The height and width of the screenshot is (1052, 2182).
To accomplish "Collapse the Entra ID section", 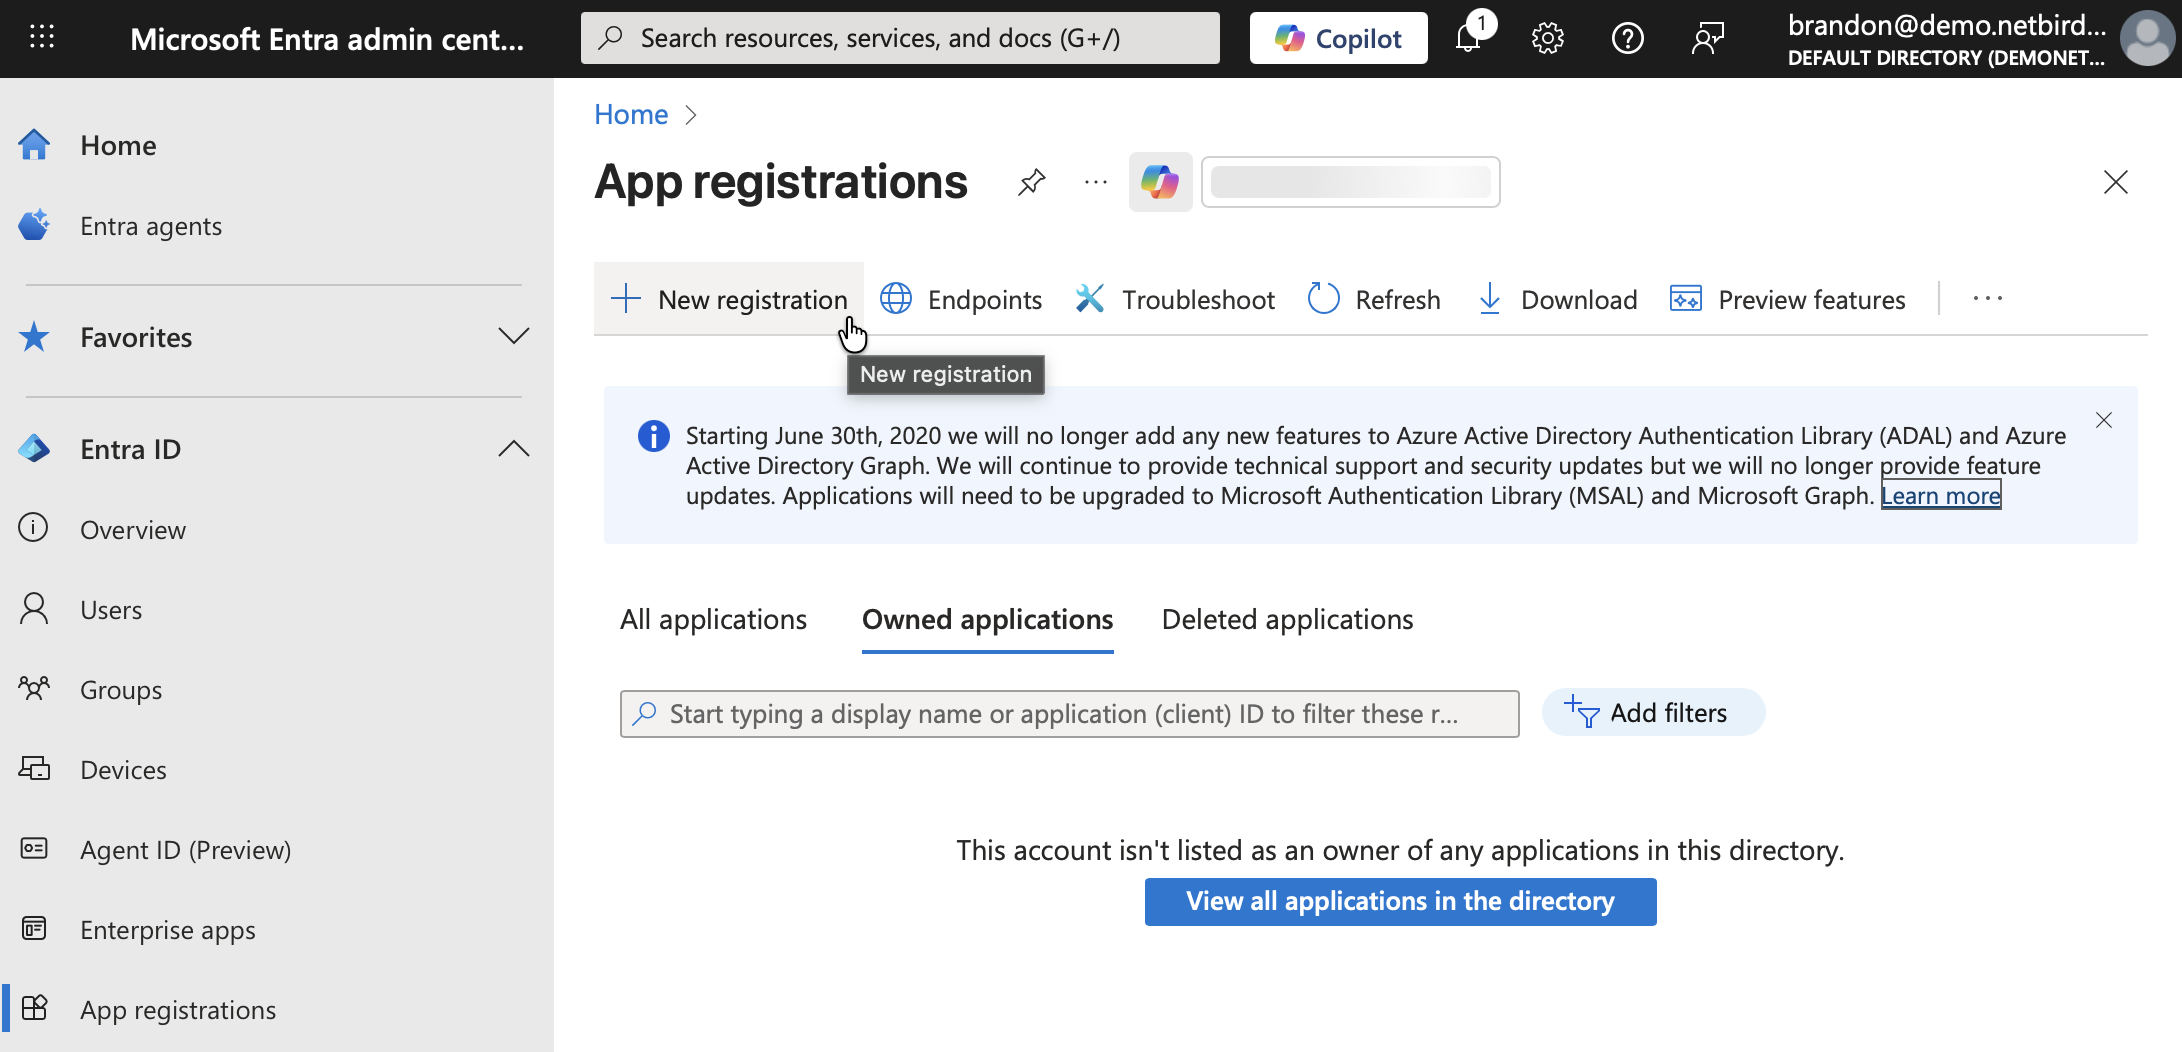I will pyautogui.click(x=513, y=448).
